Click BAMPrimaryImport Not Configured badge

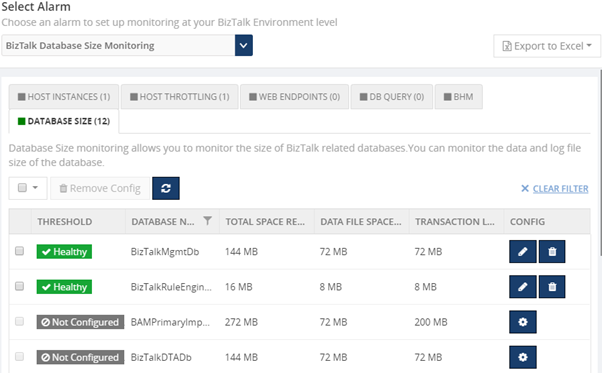pyautogui.click(x=80, y=322)
